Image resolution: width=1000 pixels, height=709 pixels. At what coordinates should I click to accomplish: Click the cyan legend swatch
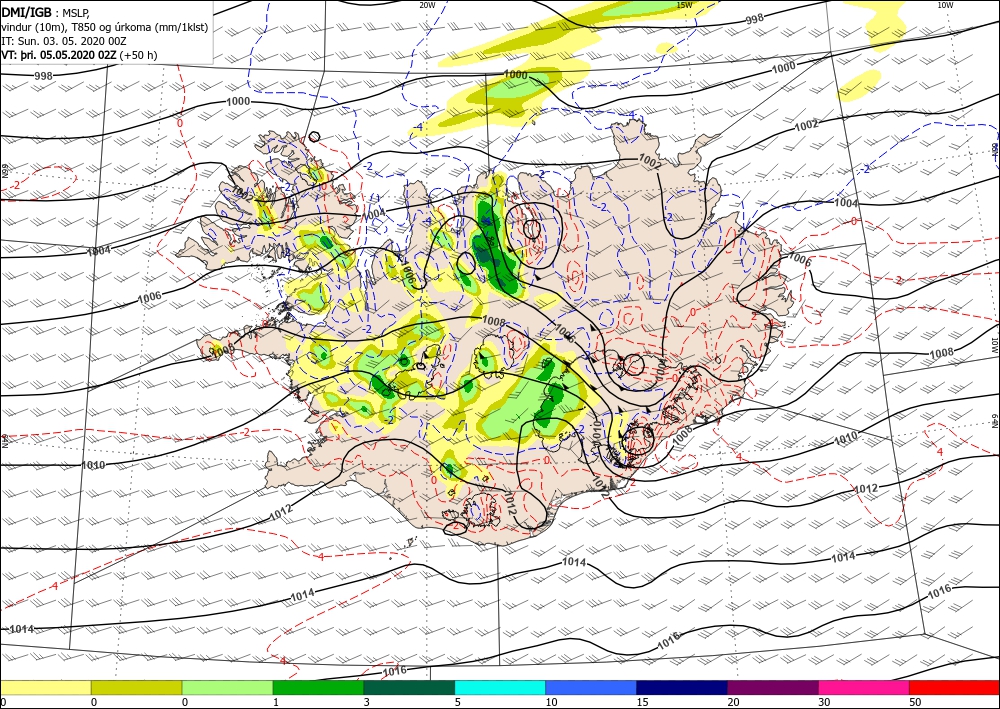[x=500, y=687]
